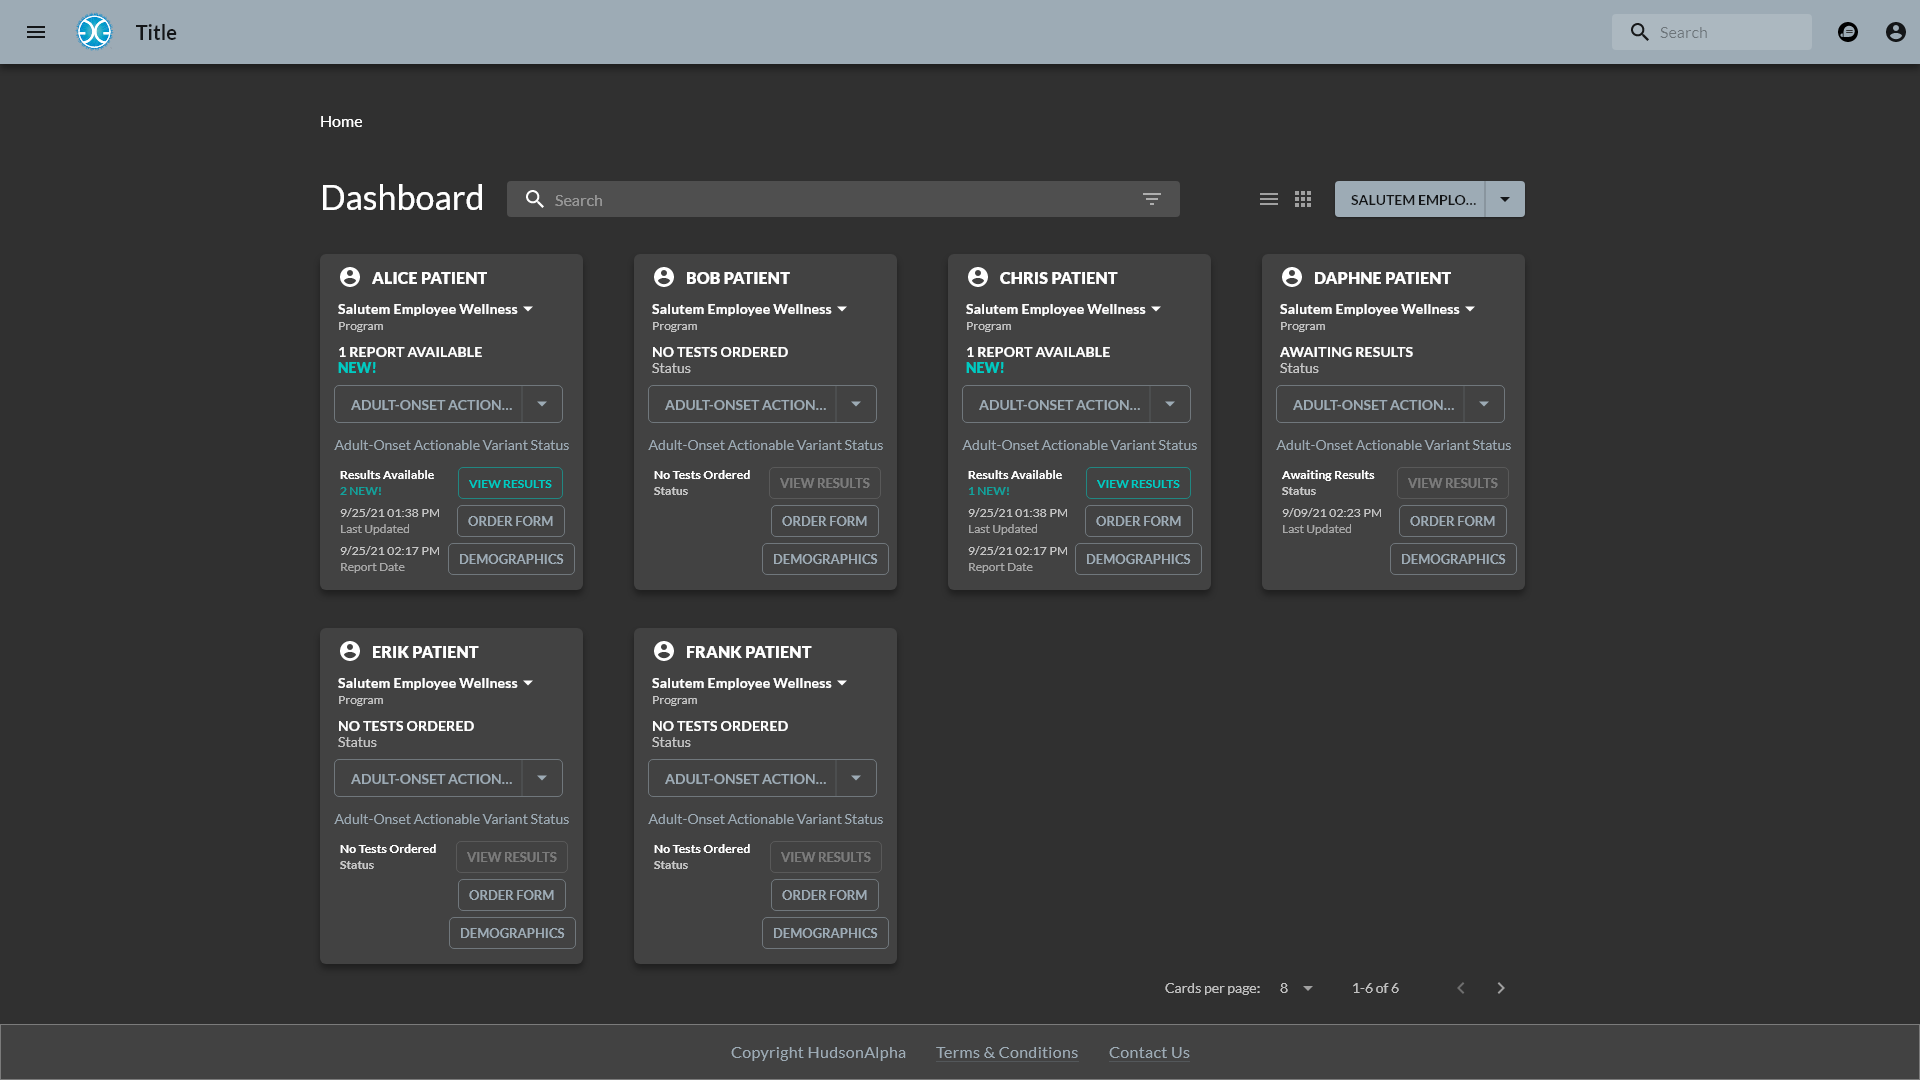Switch to grid view layout
The width and height of the screenshot is (1920, 1080).
click(x=1303, y=199)
